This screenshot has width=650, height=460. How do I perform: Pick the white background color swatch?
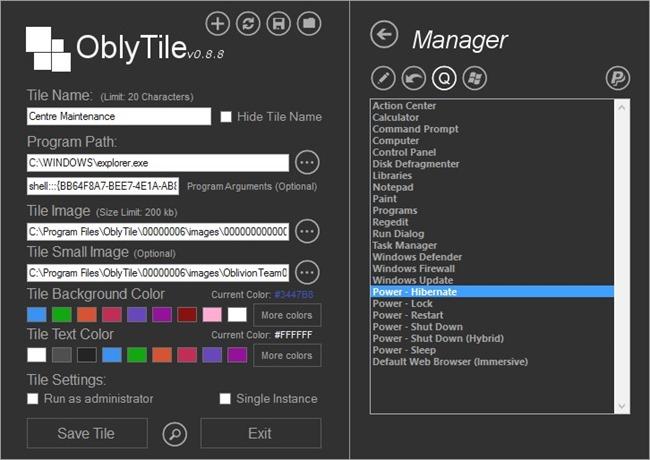pyautogui.click(x=237, y=315)
